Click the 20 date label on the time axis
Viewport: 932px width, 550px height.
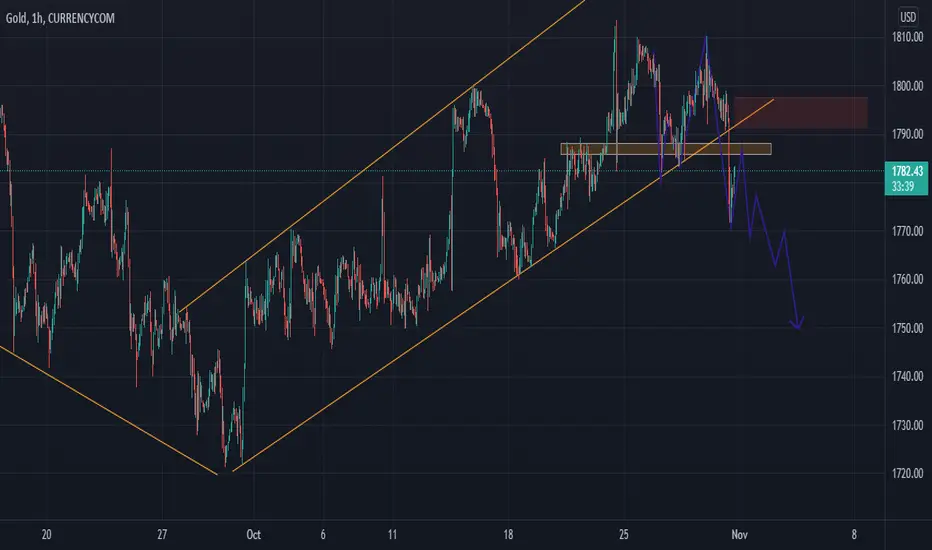[x=46, y=535]
